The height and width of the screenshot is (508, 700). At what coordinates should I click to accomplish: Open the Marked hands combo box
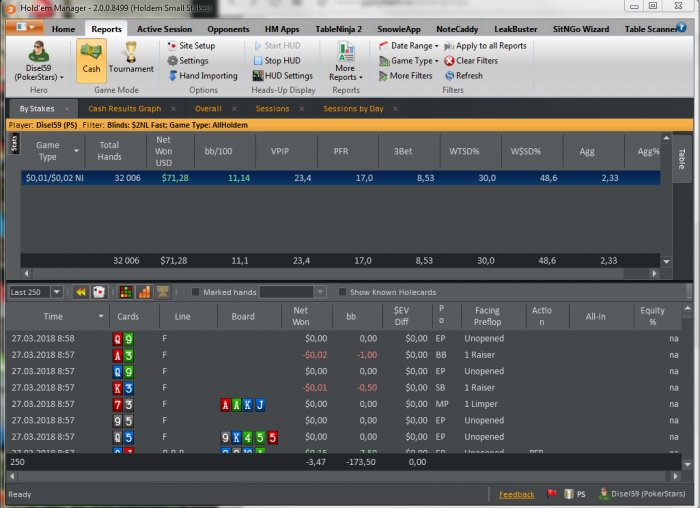[x=293, y=292]
